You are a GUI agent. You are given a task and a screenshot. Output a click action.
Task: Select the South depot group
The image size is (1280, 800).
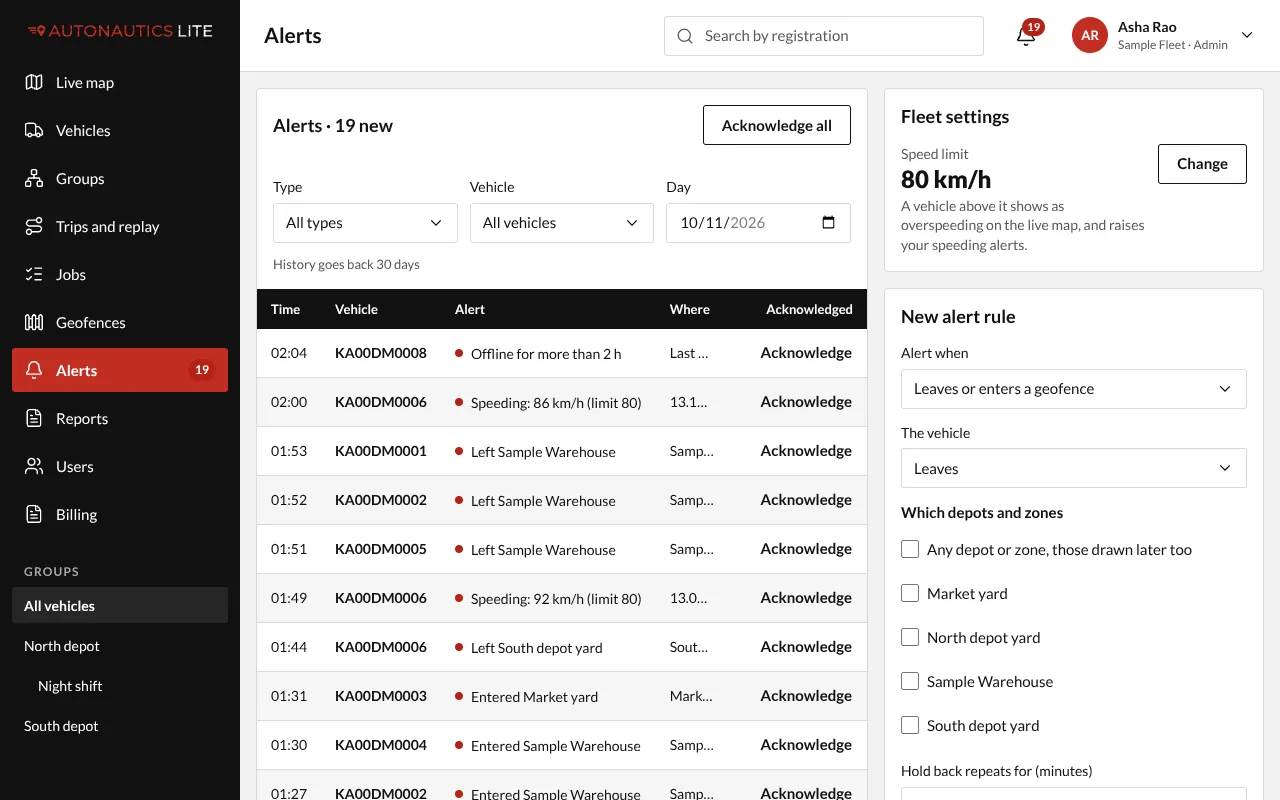pos(120,726)
